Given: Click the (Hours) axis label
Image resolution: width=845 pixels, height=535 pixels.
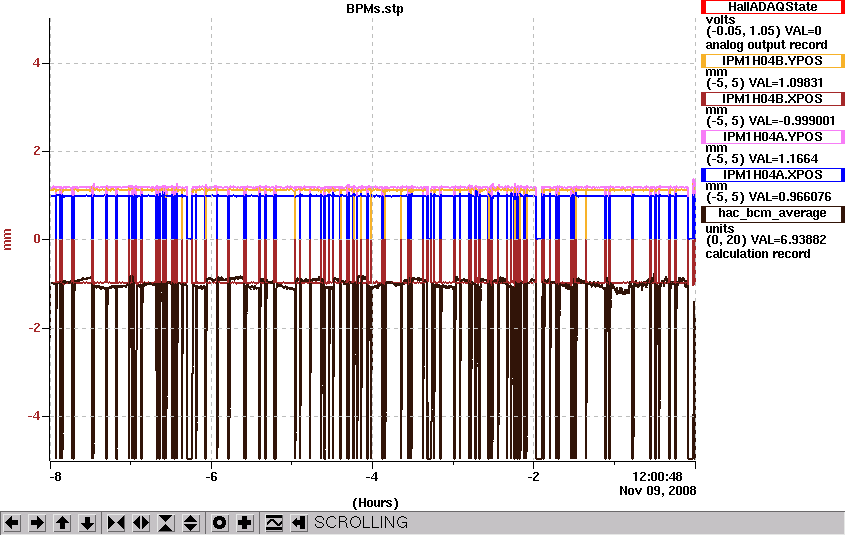Looking at the screenshot, I should click(x=375, y=503).
